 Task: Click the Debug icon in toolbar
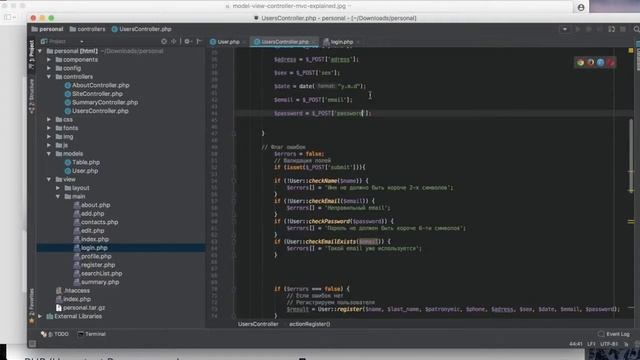(589, 29)
